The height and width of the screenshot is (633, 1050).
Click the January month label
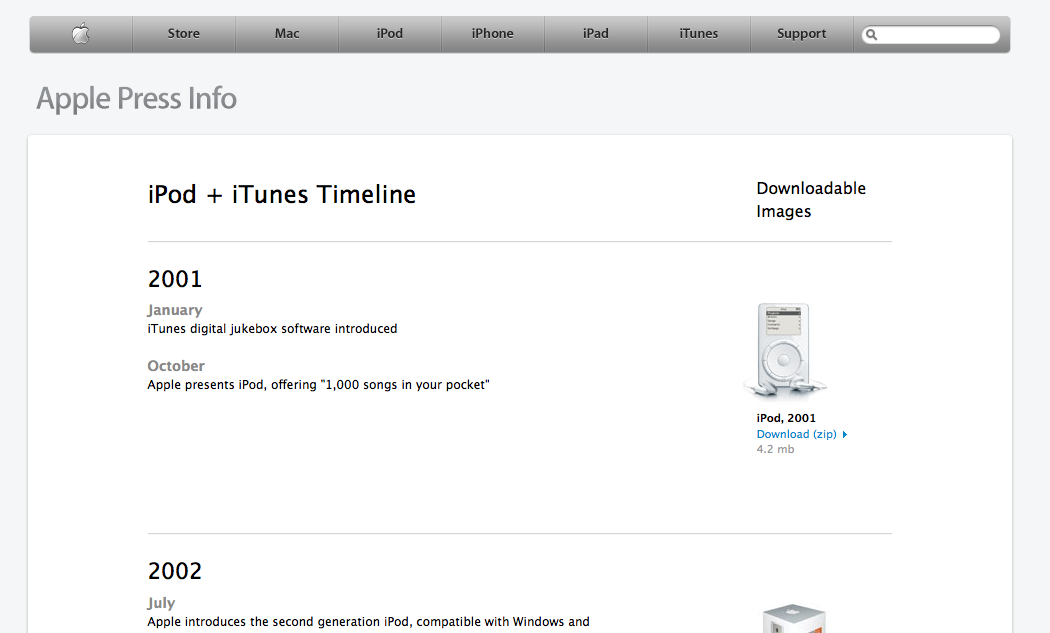pyautogui.click(x=175, y=310)
